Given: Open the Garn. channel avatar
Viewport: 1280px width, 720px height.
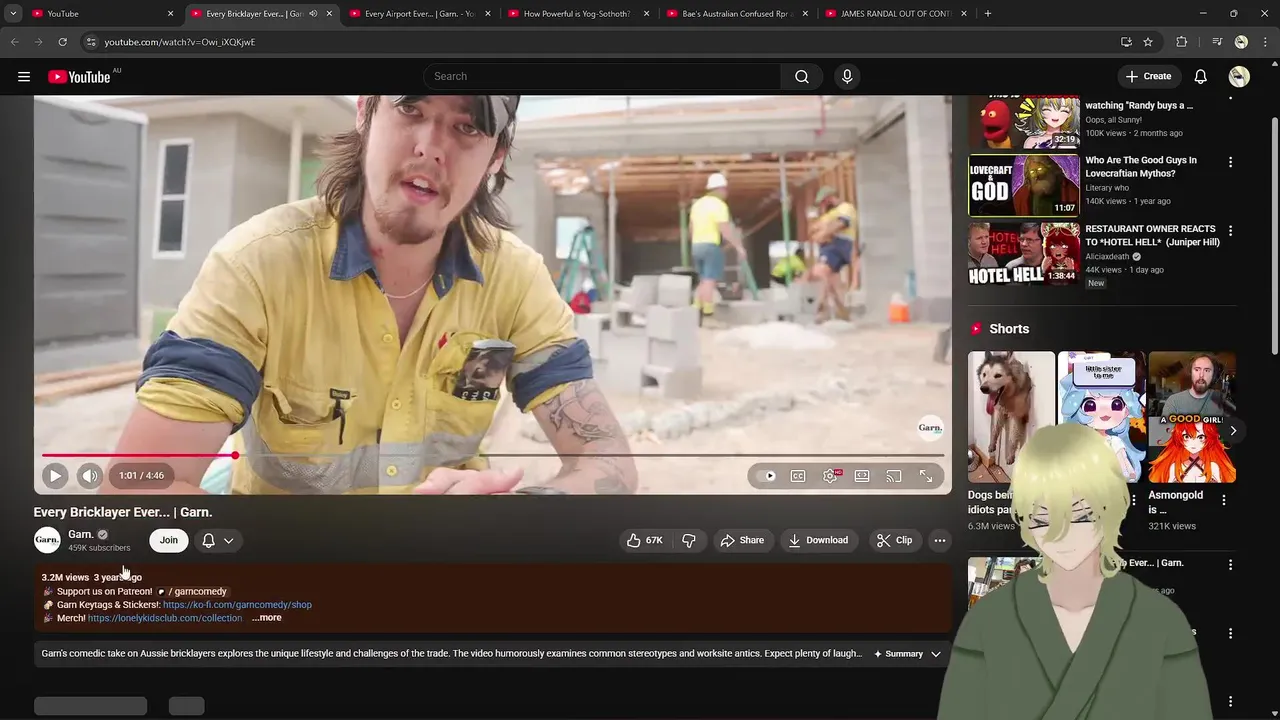Looking at the screenshot, I should point(47,540).
